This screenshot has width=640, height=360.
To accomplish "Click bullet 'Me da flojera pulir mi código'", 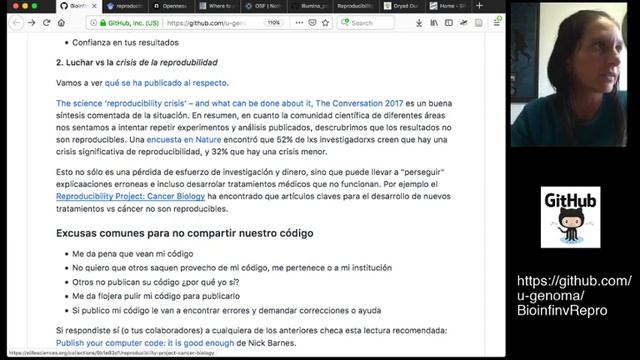I will (x=156, y=296).
